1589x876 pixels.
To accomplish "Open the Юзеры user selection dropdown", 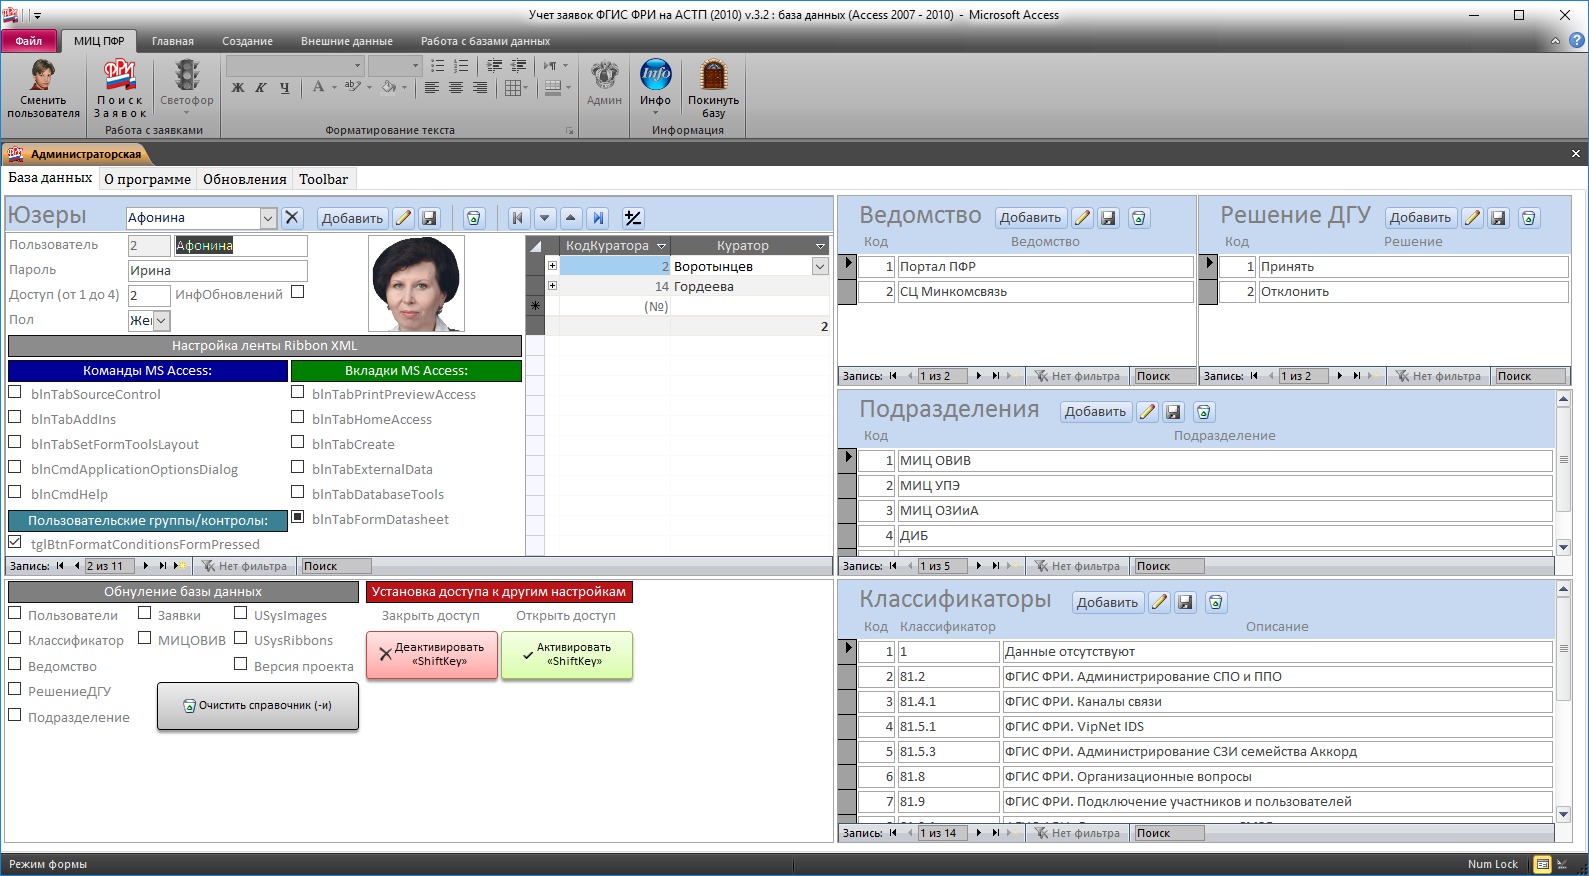I will [268, 218].
